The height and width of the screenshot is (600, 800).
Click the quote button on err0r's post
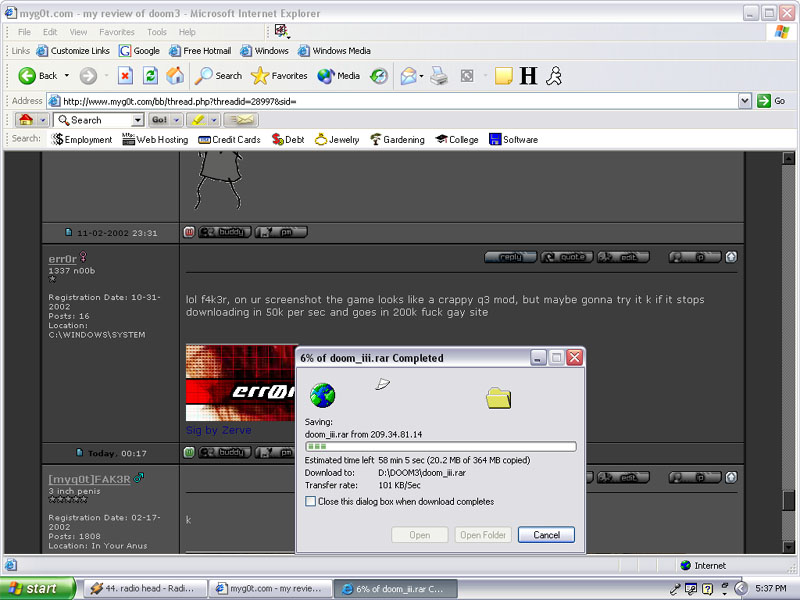pyautogui.click(x=566, y=257)
